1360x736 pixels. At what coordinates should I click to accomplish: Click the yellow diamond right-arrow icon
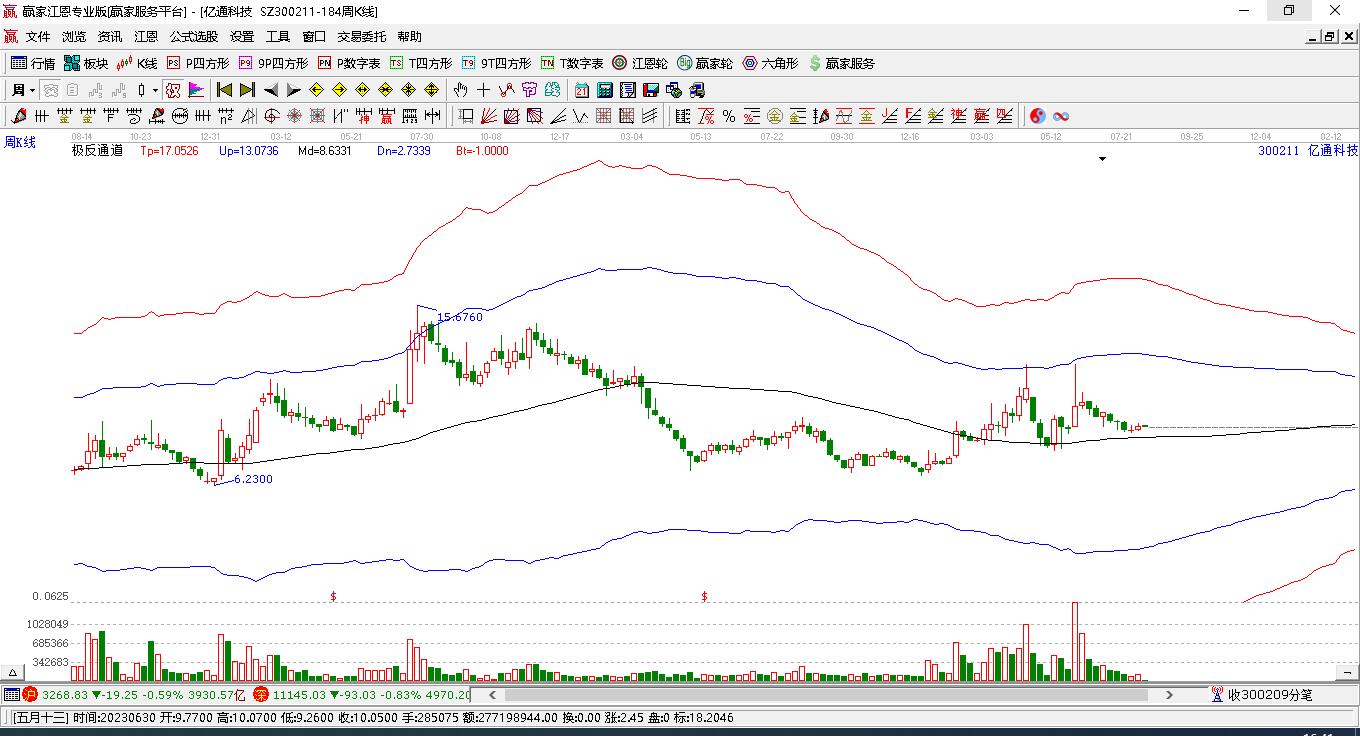click(x=339, y=90)
